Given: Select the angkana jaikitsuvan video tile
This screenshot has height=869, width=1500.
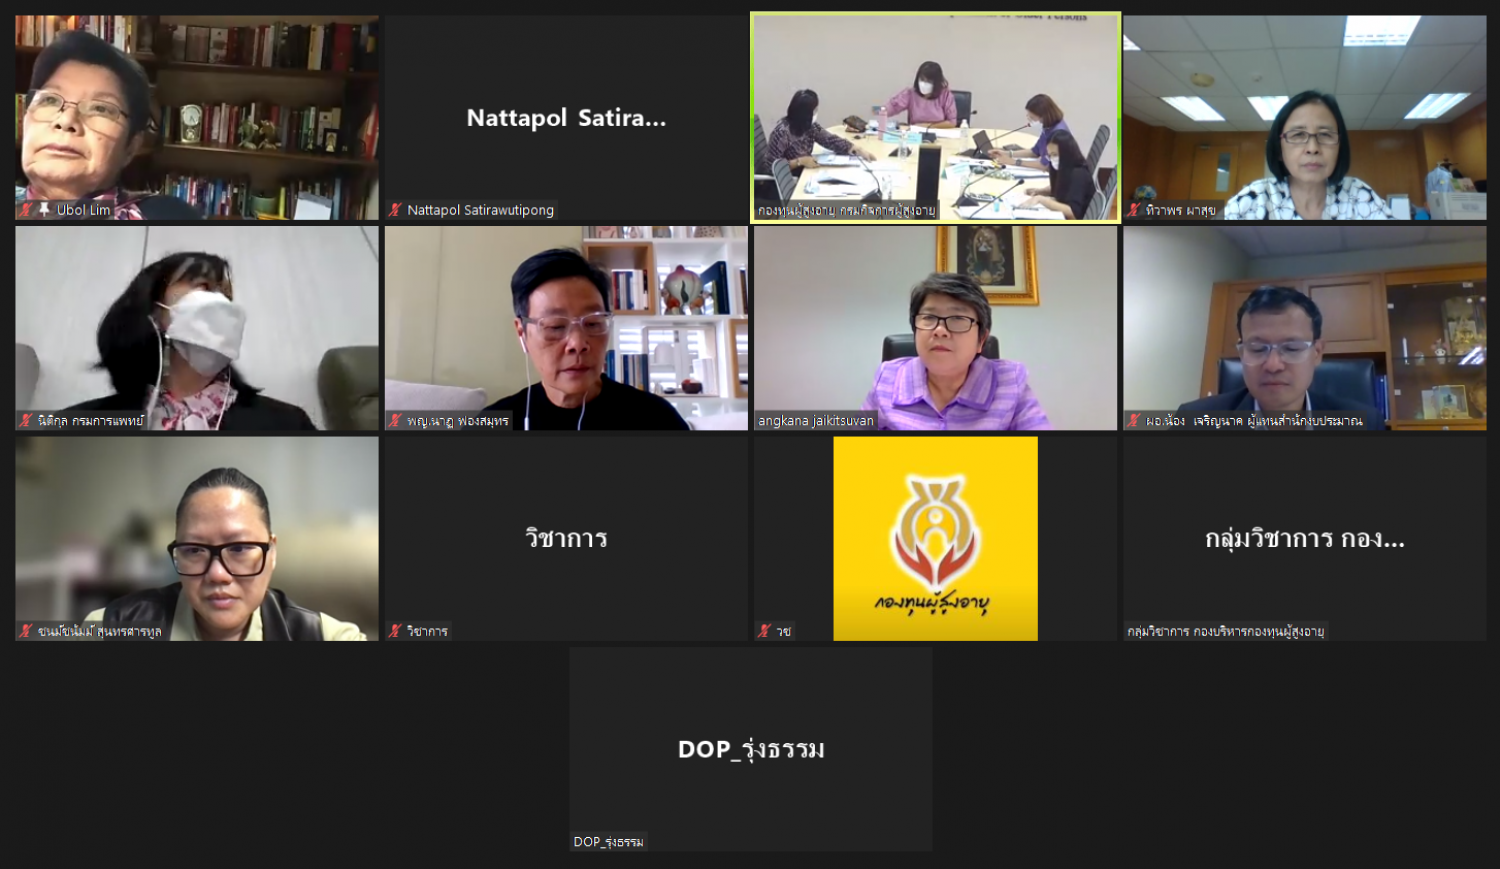Looking at the screenshot, I should point(935,328).
